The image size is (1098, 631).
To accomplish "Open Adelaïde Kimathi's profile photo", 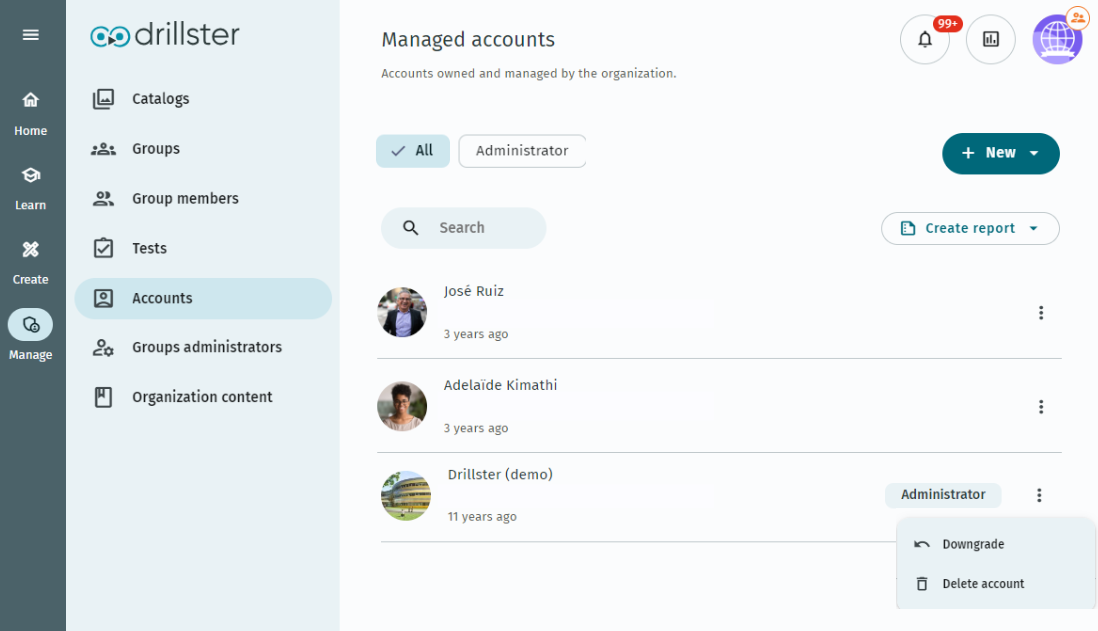I will 402,406.
